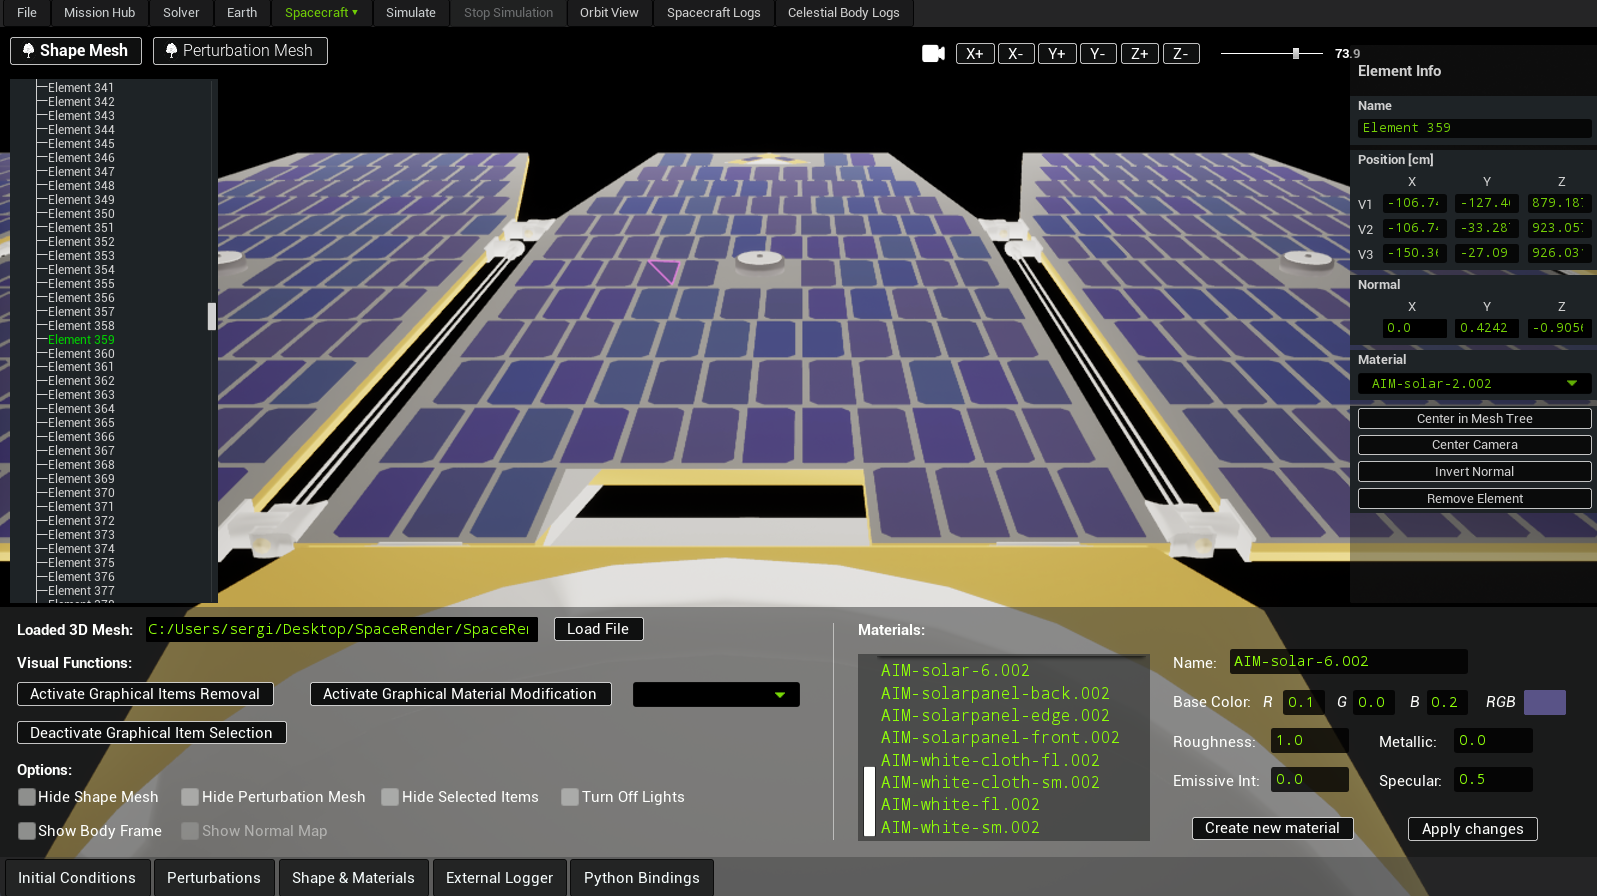The height and width of the screenshot is (896, 1597).
Task: Open the Celestial Body Logs menu
Action: pyautogui.click(x=843, y=13)
